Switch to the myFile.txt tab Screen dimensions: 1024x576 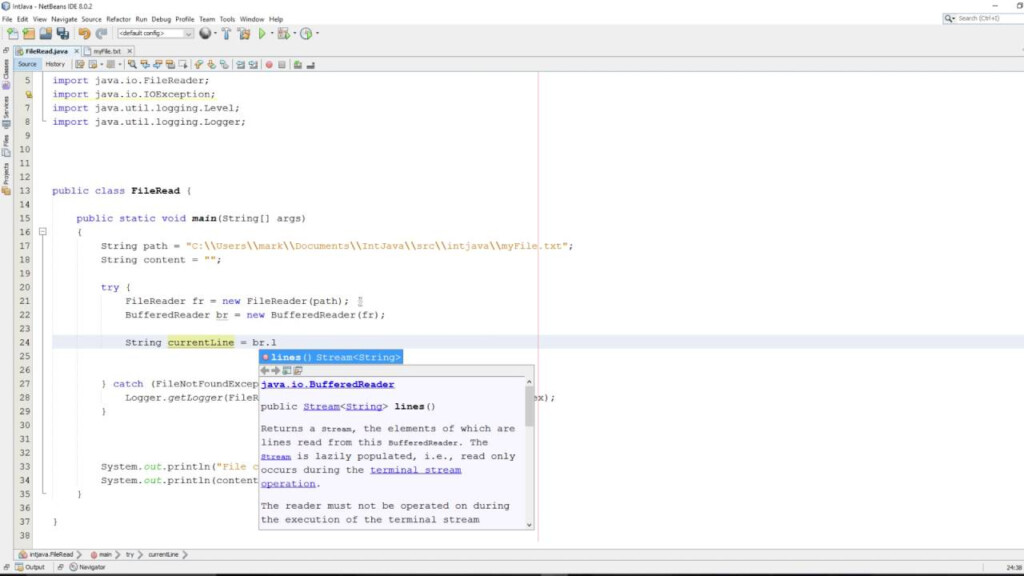click(107, 51)
